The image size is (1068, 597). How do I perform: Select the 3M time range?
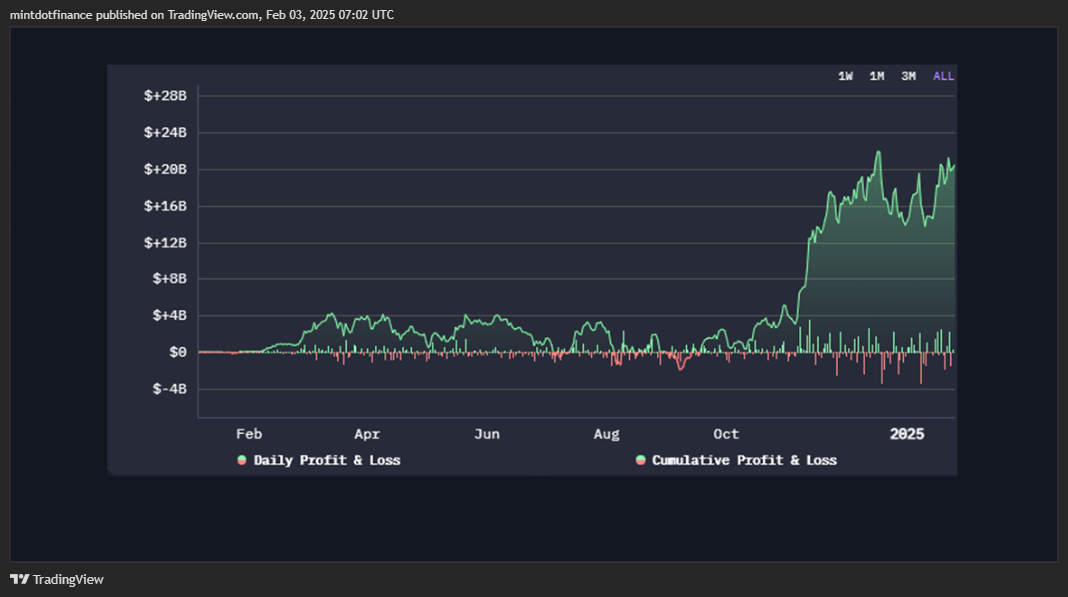point(909,76)
